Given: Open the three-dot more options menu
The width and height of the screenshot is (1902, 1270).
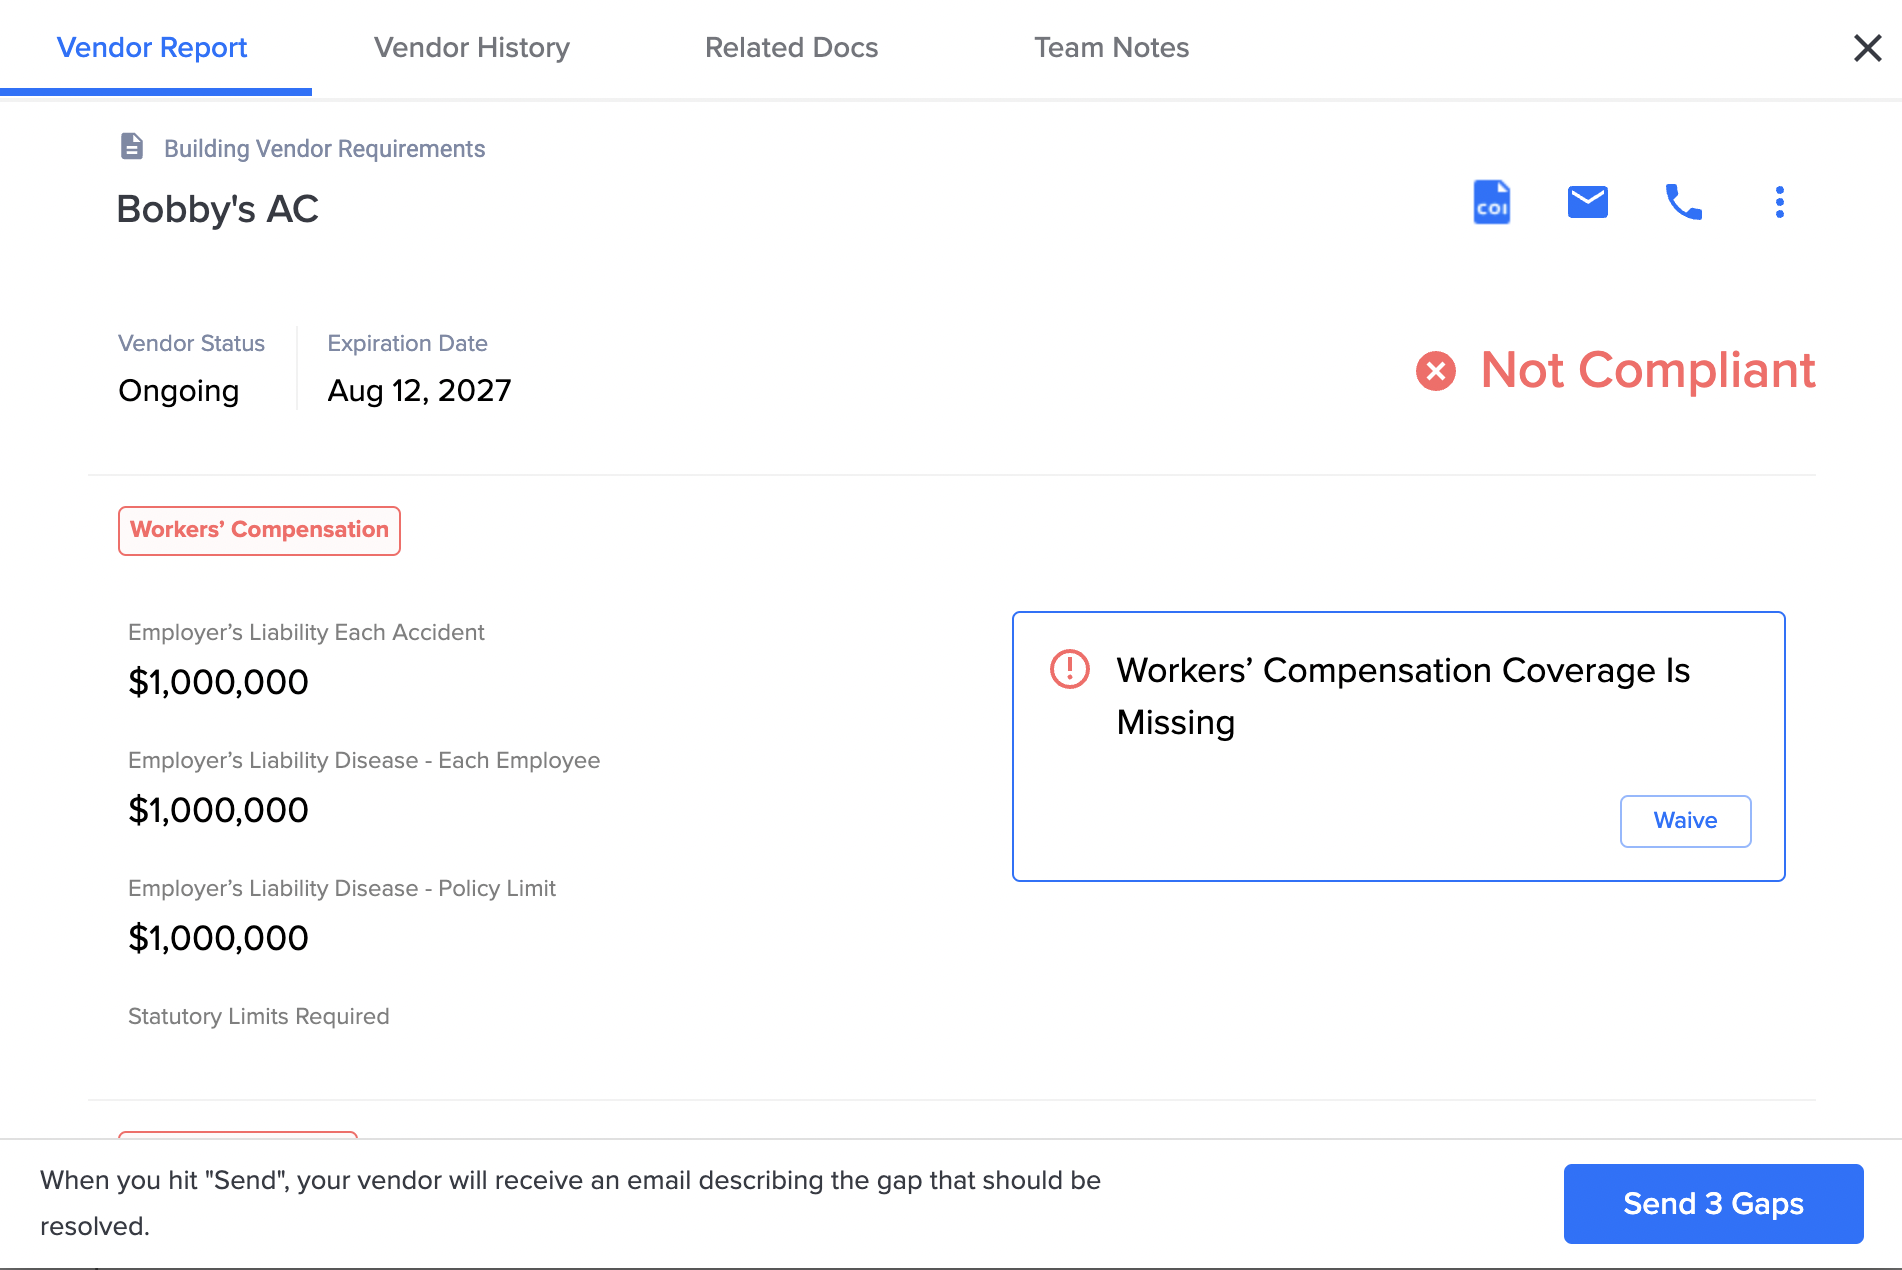Looking at the screenshot, I should (1779, 202).
